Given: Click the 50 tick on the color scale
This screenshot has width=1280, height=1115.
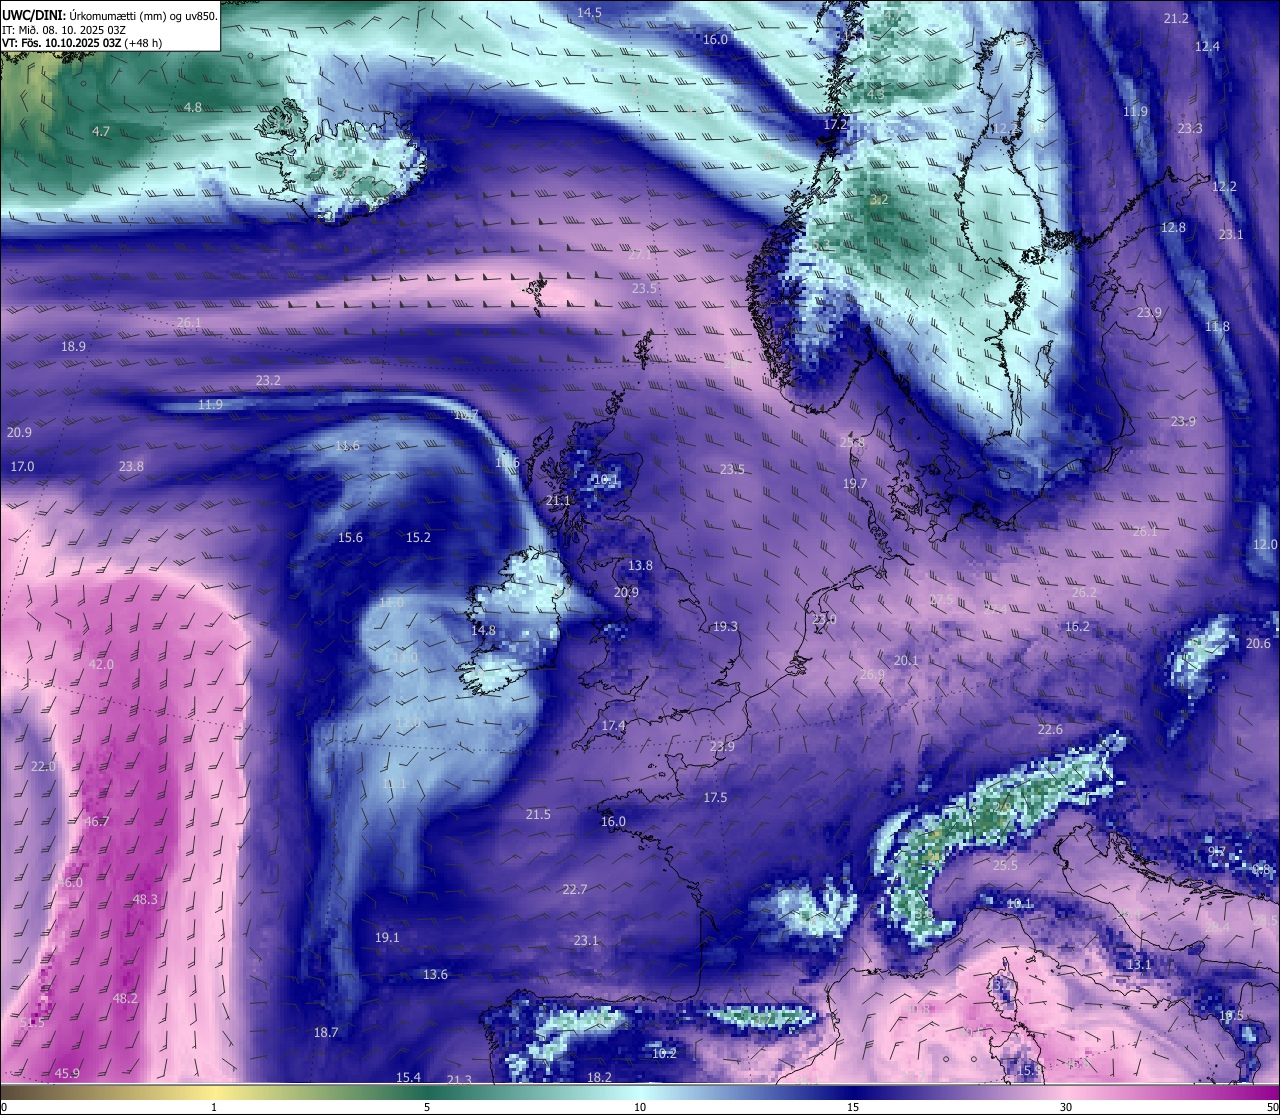Looking at the screenshot, I should pos(1272,1107).
